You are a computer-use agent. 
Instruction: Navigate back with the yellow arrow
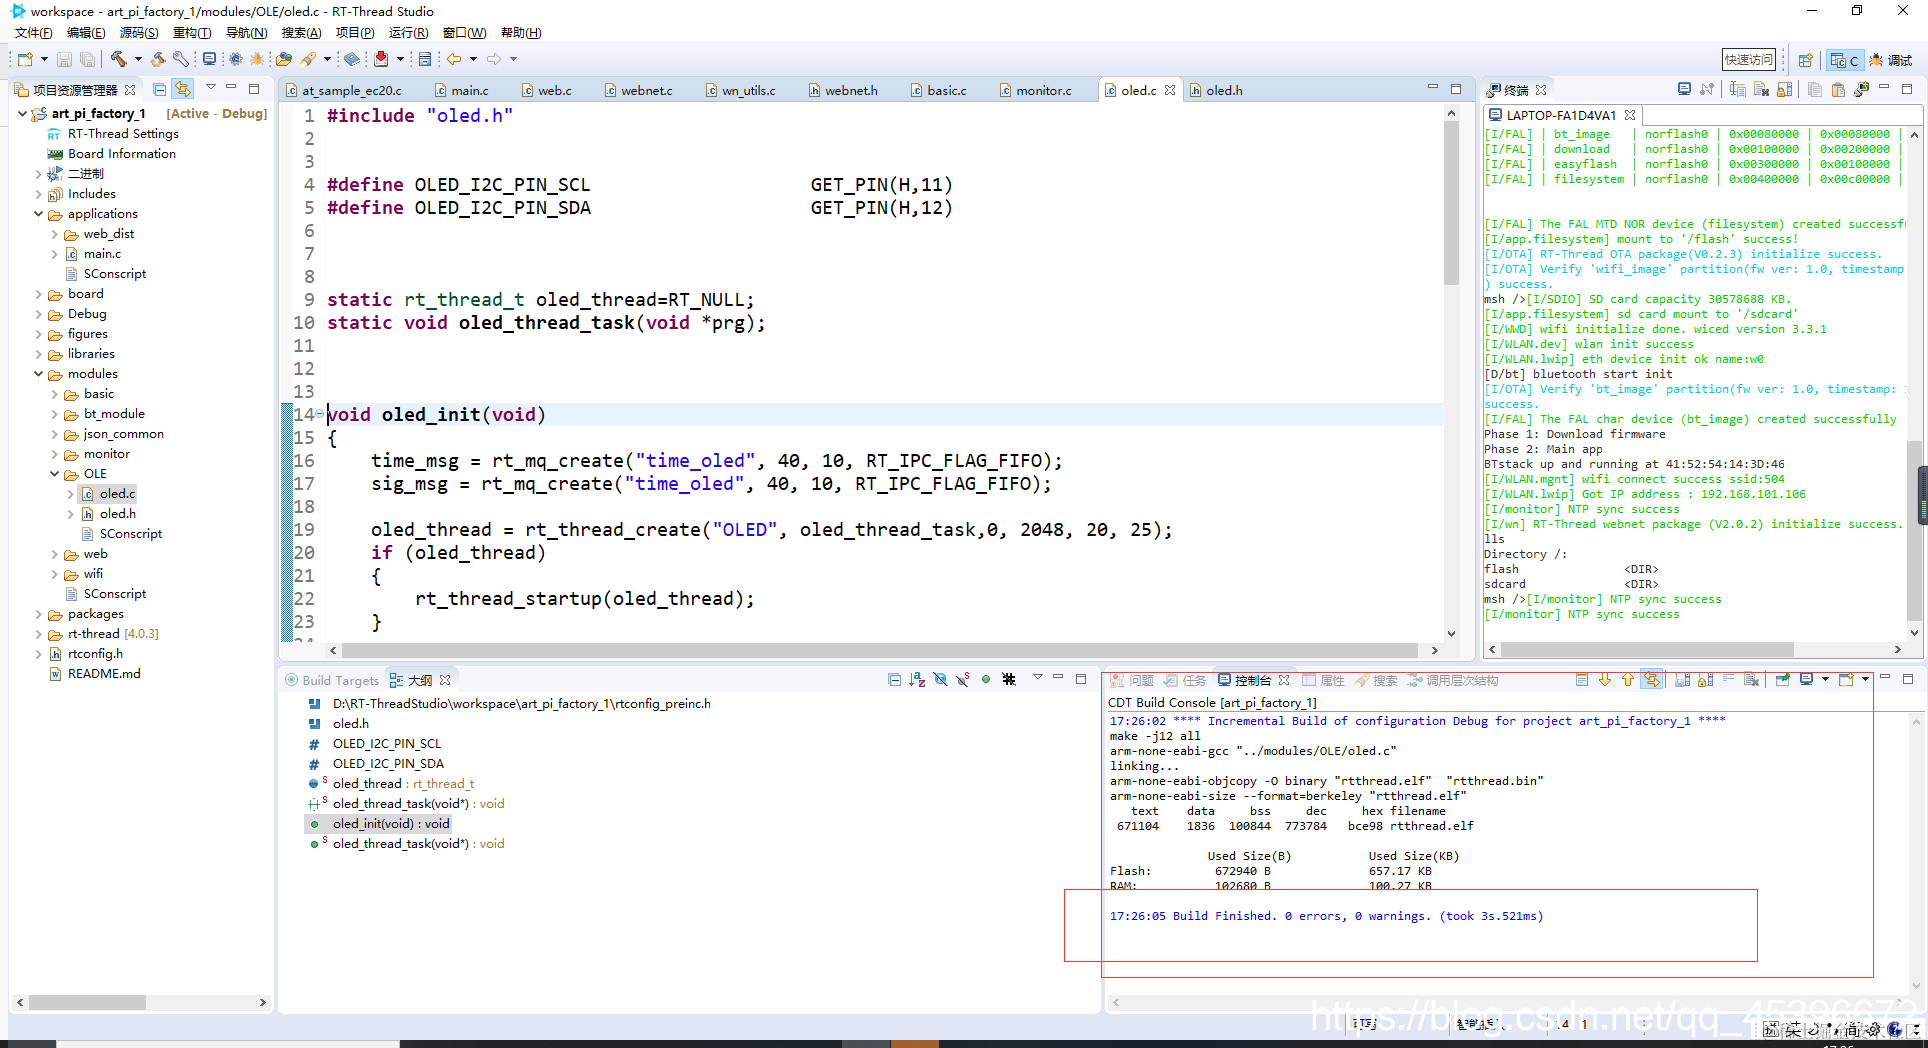pyautogui.click(x=454, y=60)
